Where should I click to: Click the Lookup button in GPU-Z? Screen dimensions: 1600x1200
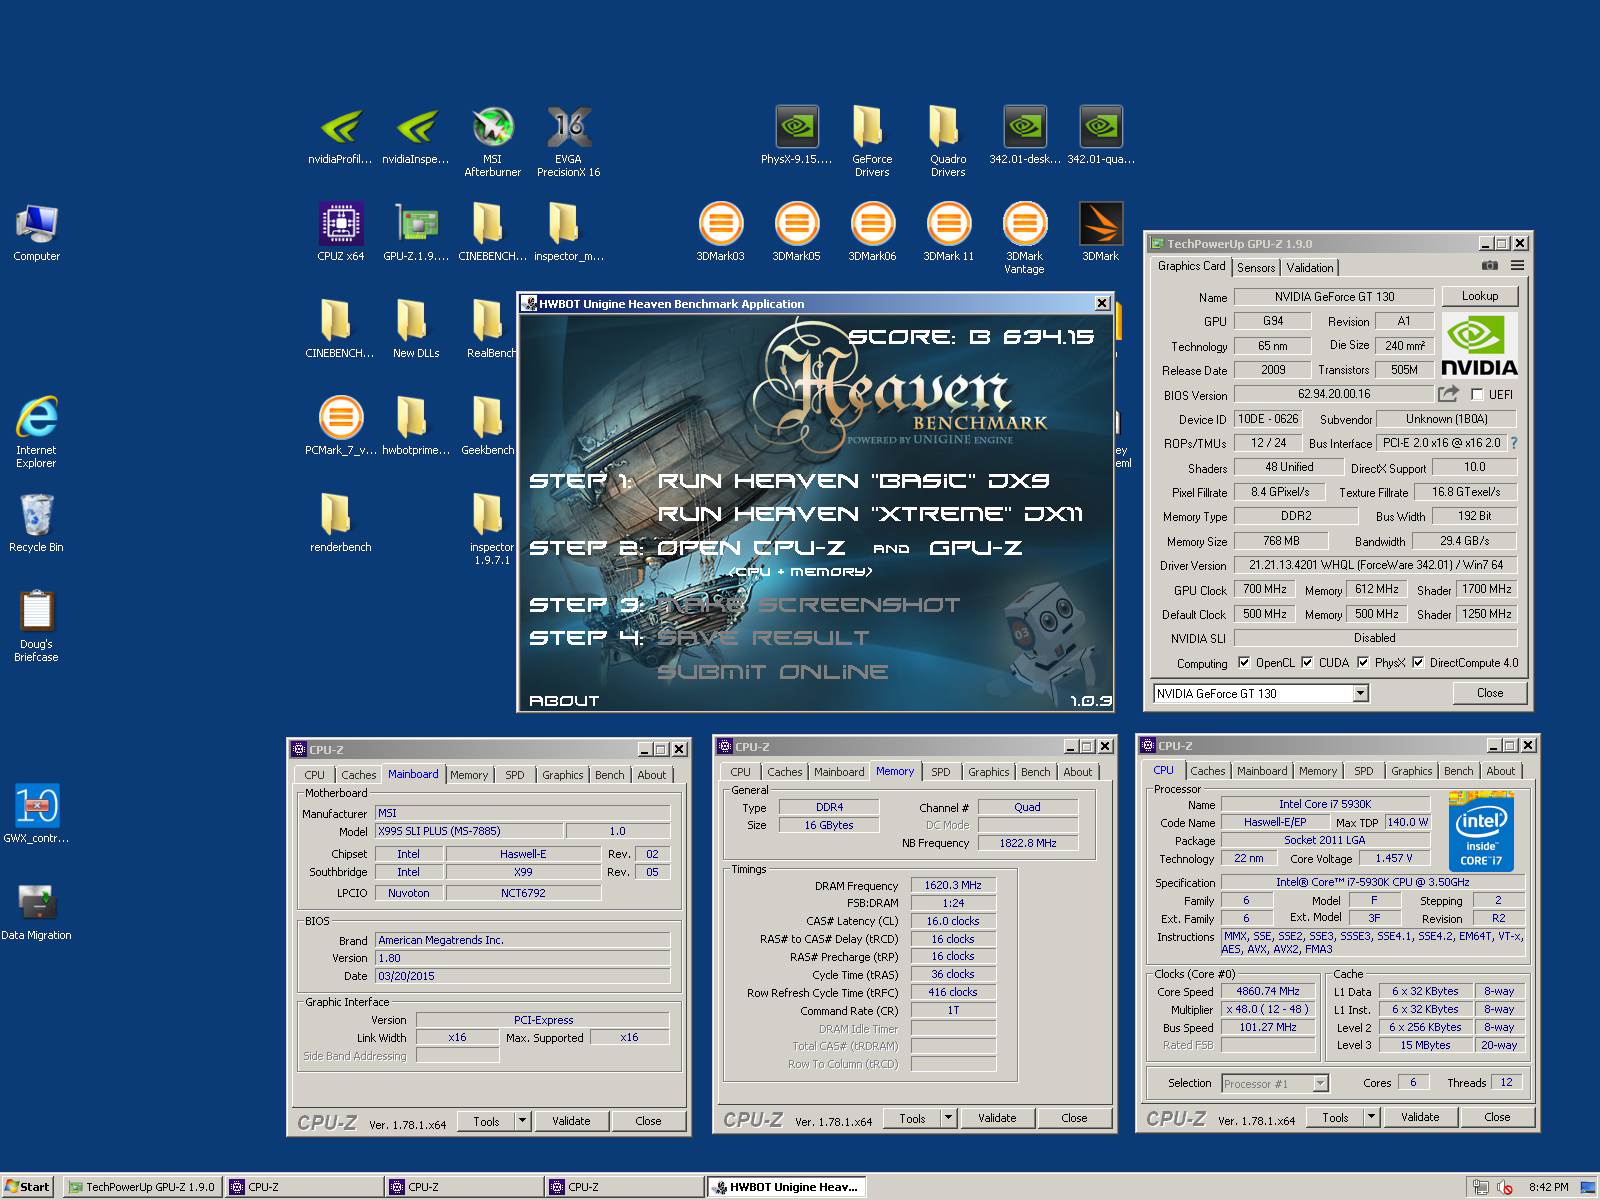pyautogui.click(x=1479, y=296)
